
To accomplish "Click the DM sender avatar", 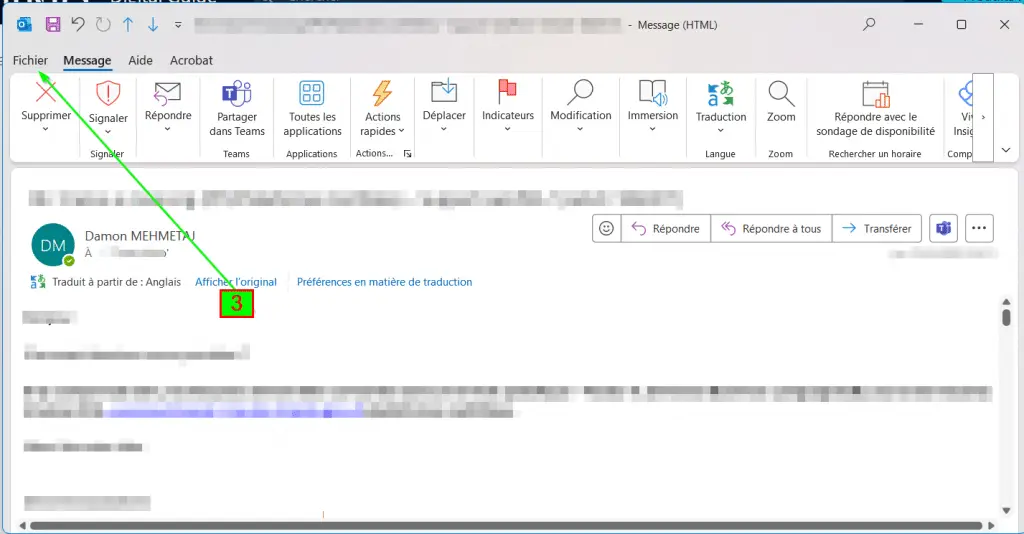I will point(53,245).
